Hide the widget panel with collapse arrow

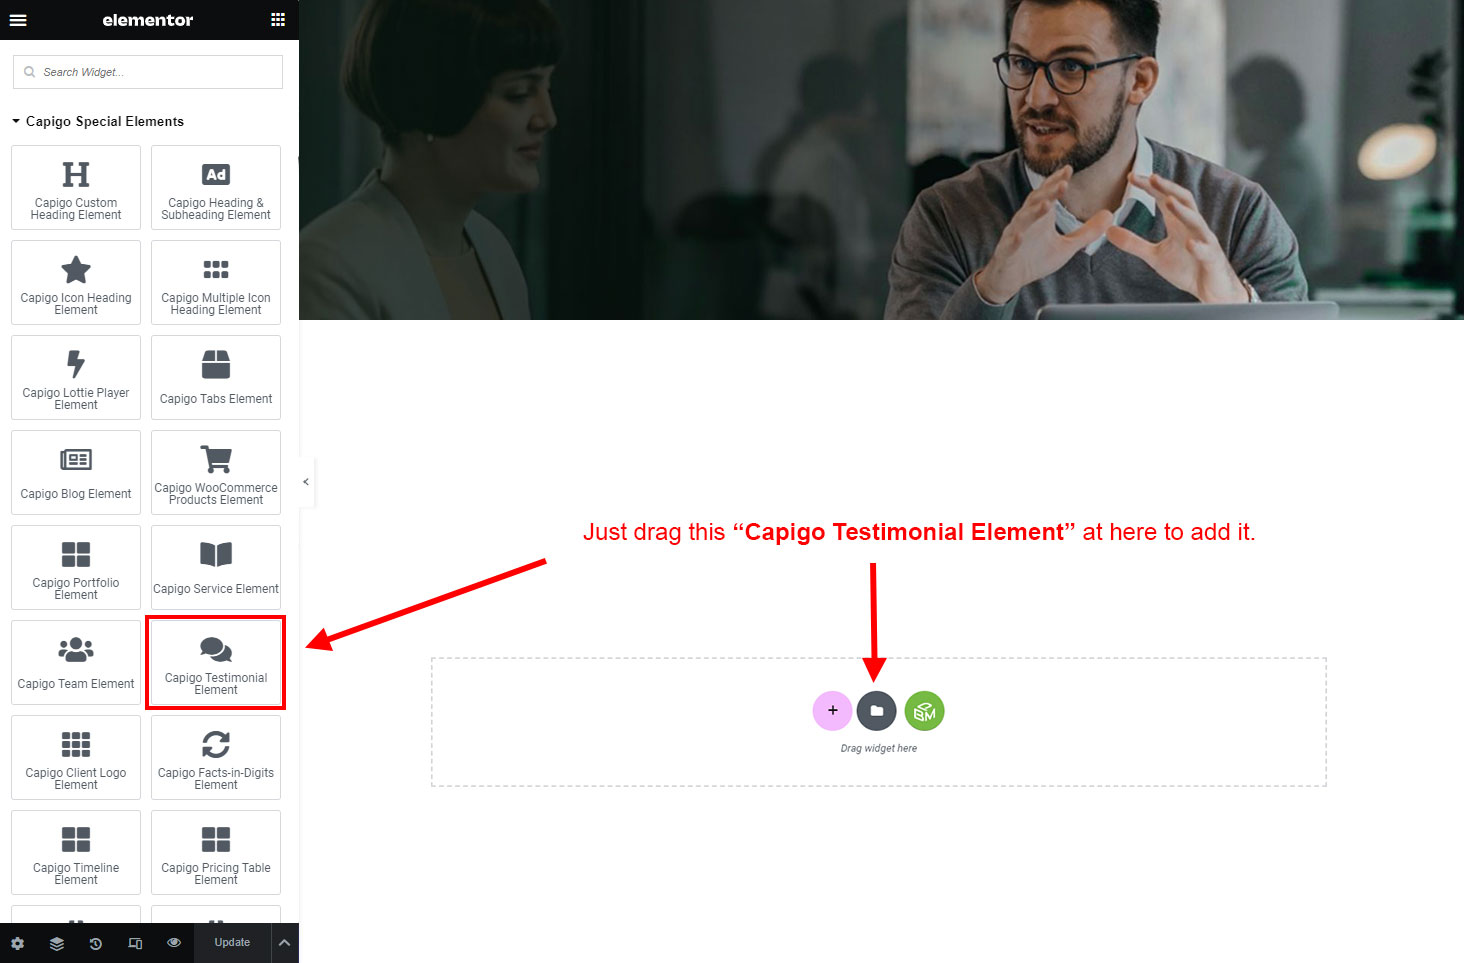(306, 482)
